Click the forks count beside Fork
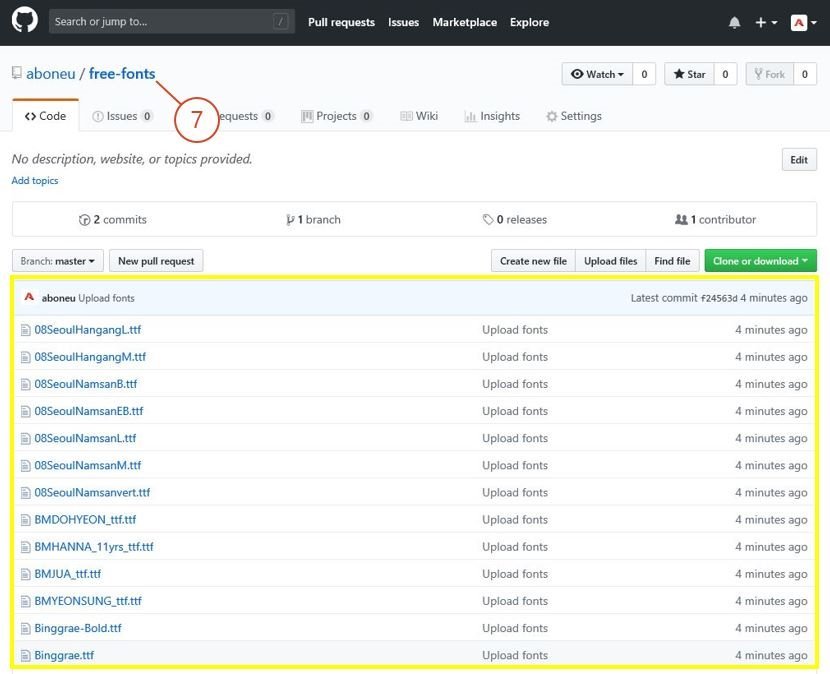This screenshot has width=830, height=674. click(x=805, y=74)
